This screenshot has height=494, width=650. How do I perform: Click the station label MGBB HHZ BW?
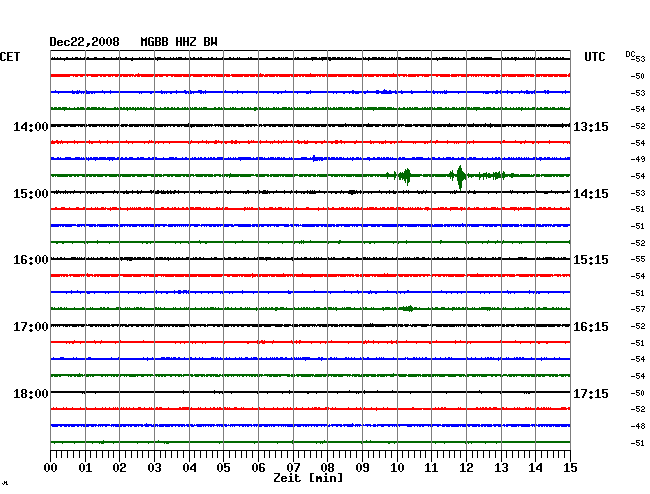(x=179, y=42)
